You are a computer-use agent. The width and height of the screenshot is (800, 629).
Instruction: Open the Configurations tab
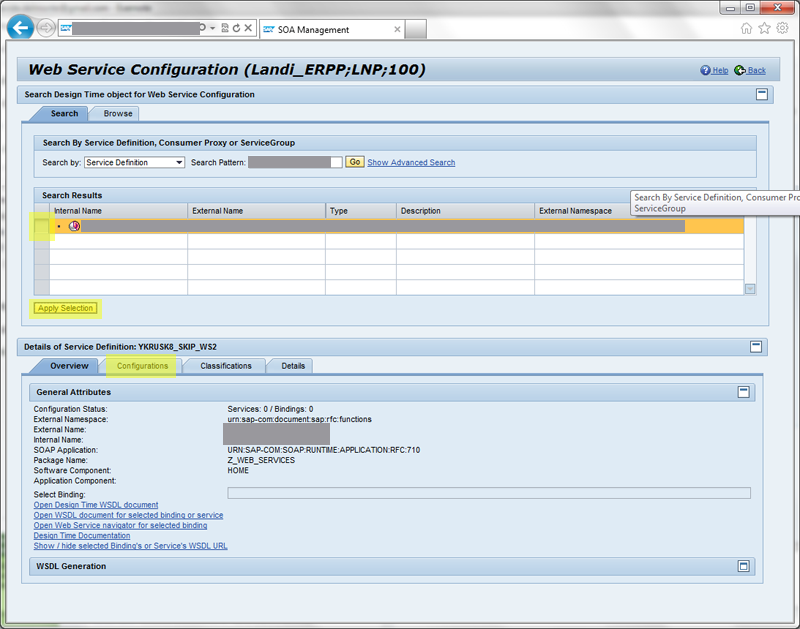pyautogui.click(x=142, y=366)
